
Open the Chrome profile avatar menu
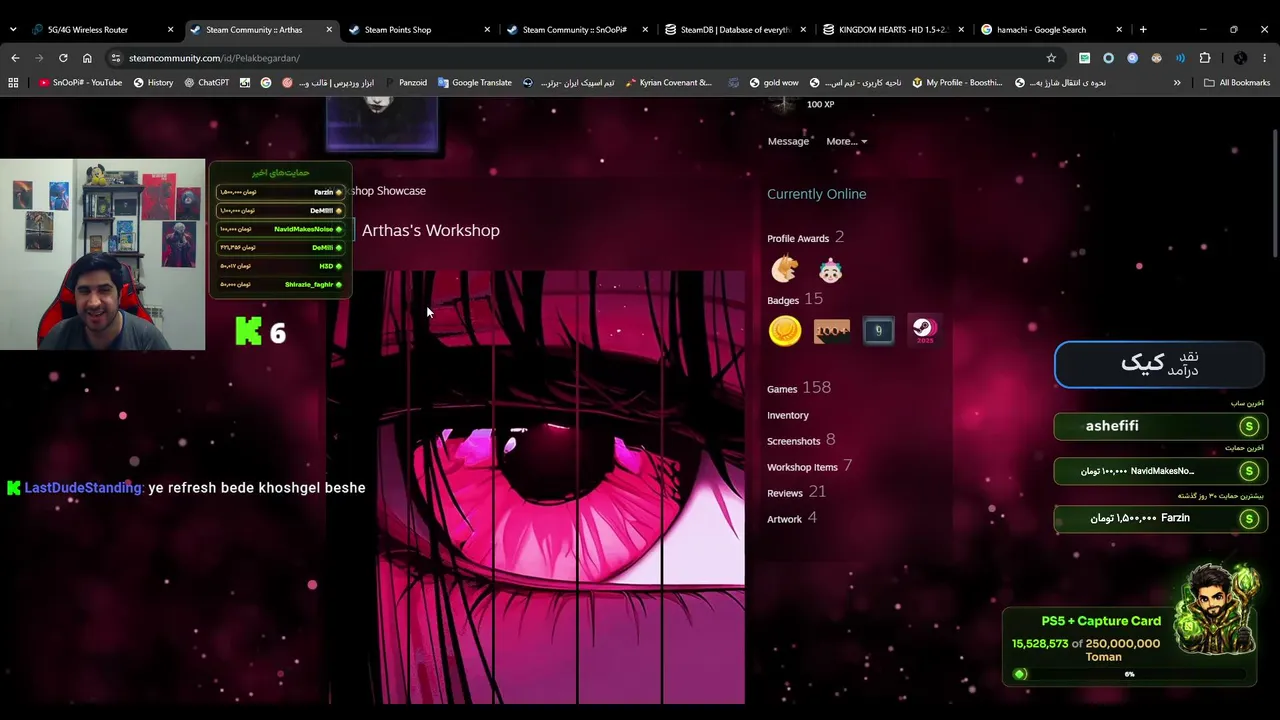(x=1240, y=58)
